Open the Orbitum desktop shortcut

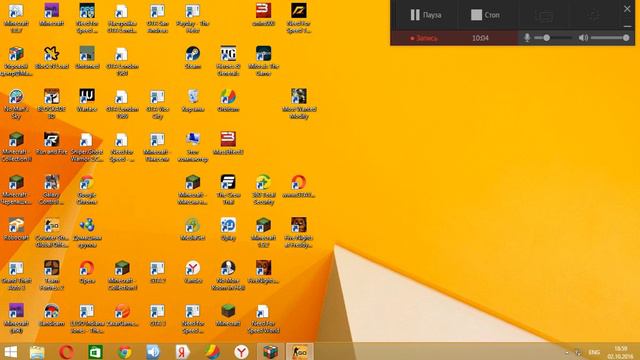[x=228, y=100]
